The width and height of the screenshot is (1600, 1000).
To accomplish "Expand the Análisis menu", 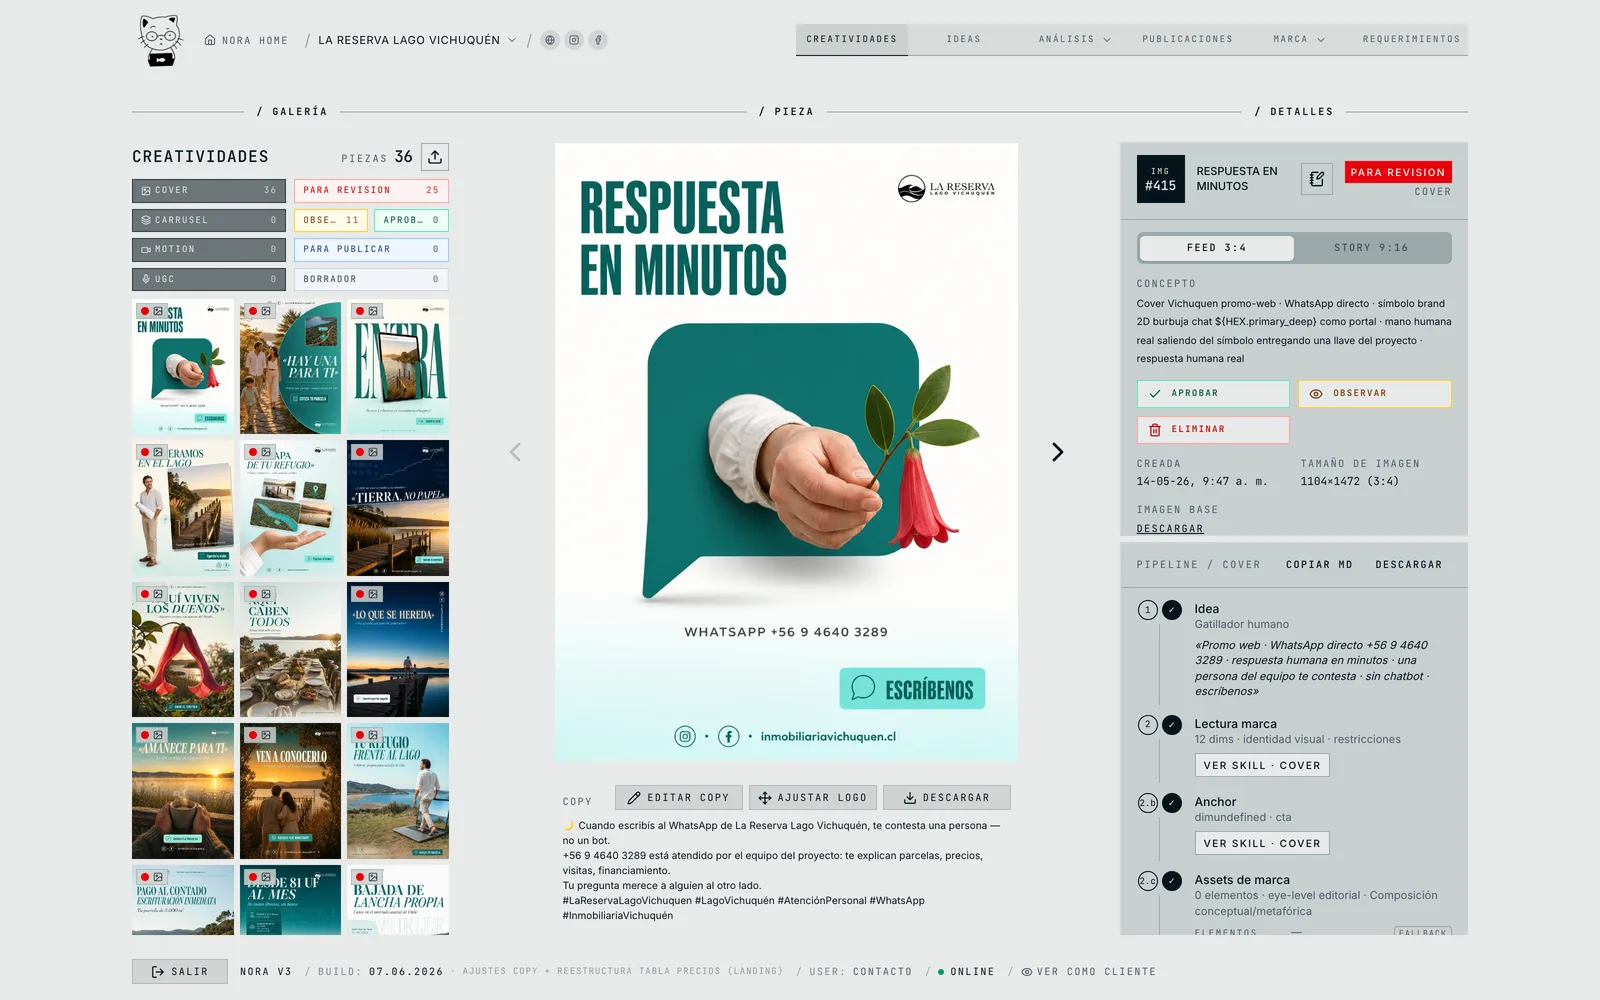I will click(x=1075, y=39).
